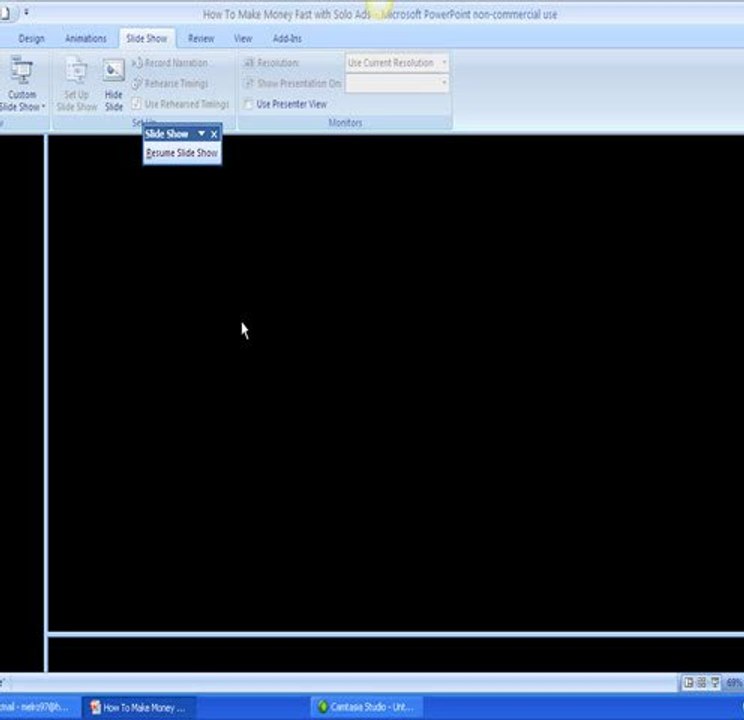This screenshot has width=744, height=720.
Task: Enable Use Presenter View checkbox
Action: tap(248, 104)
